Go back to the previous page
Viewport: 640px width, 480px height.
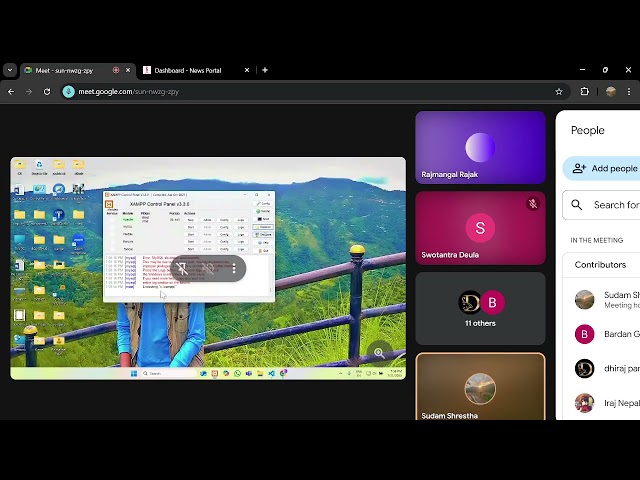pos(11,92)
